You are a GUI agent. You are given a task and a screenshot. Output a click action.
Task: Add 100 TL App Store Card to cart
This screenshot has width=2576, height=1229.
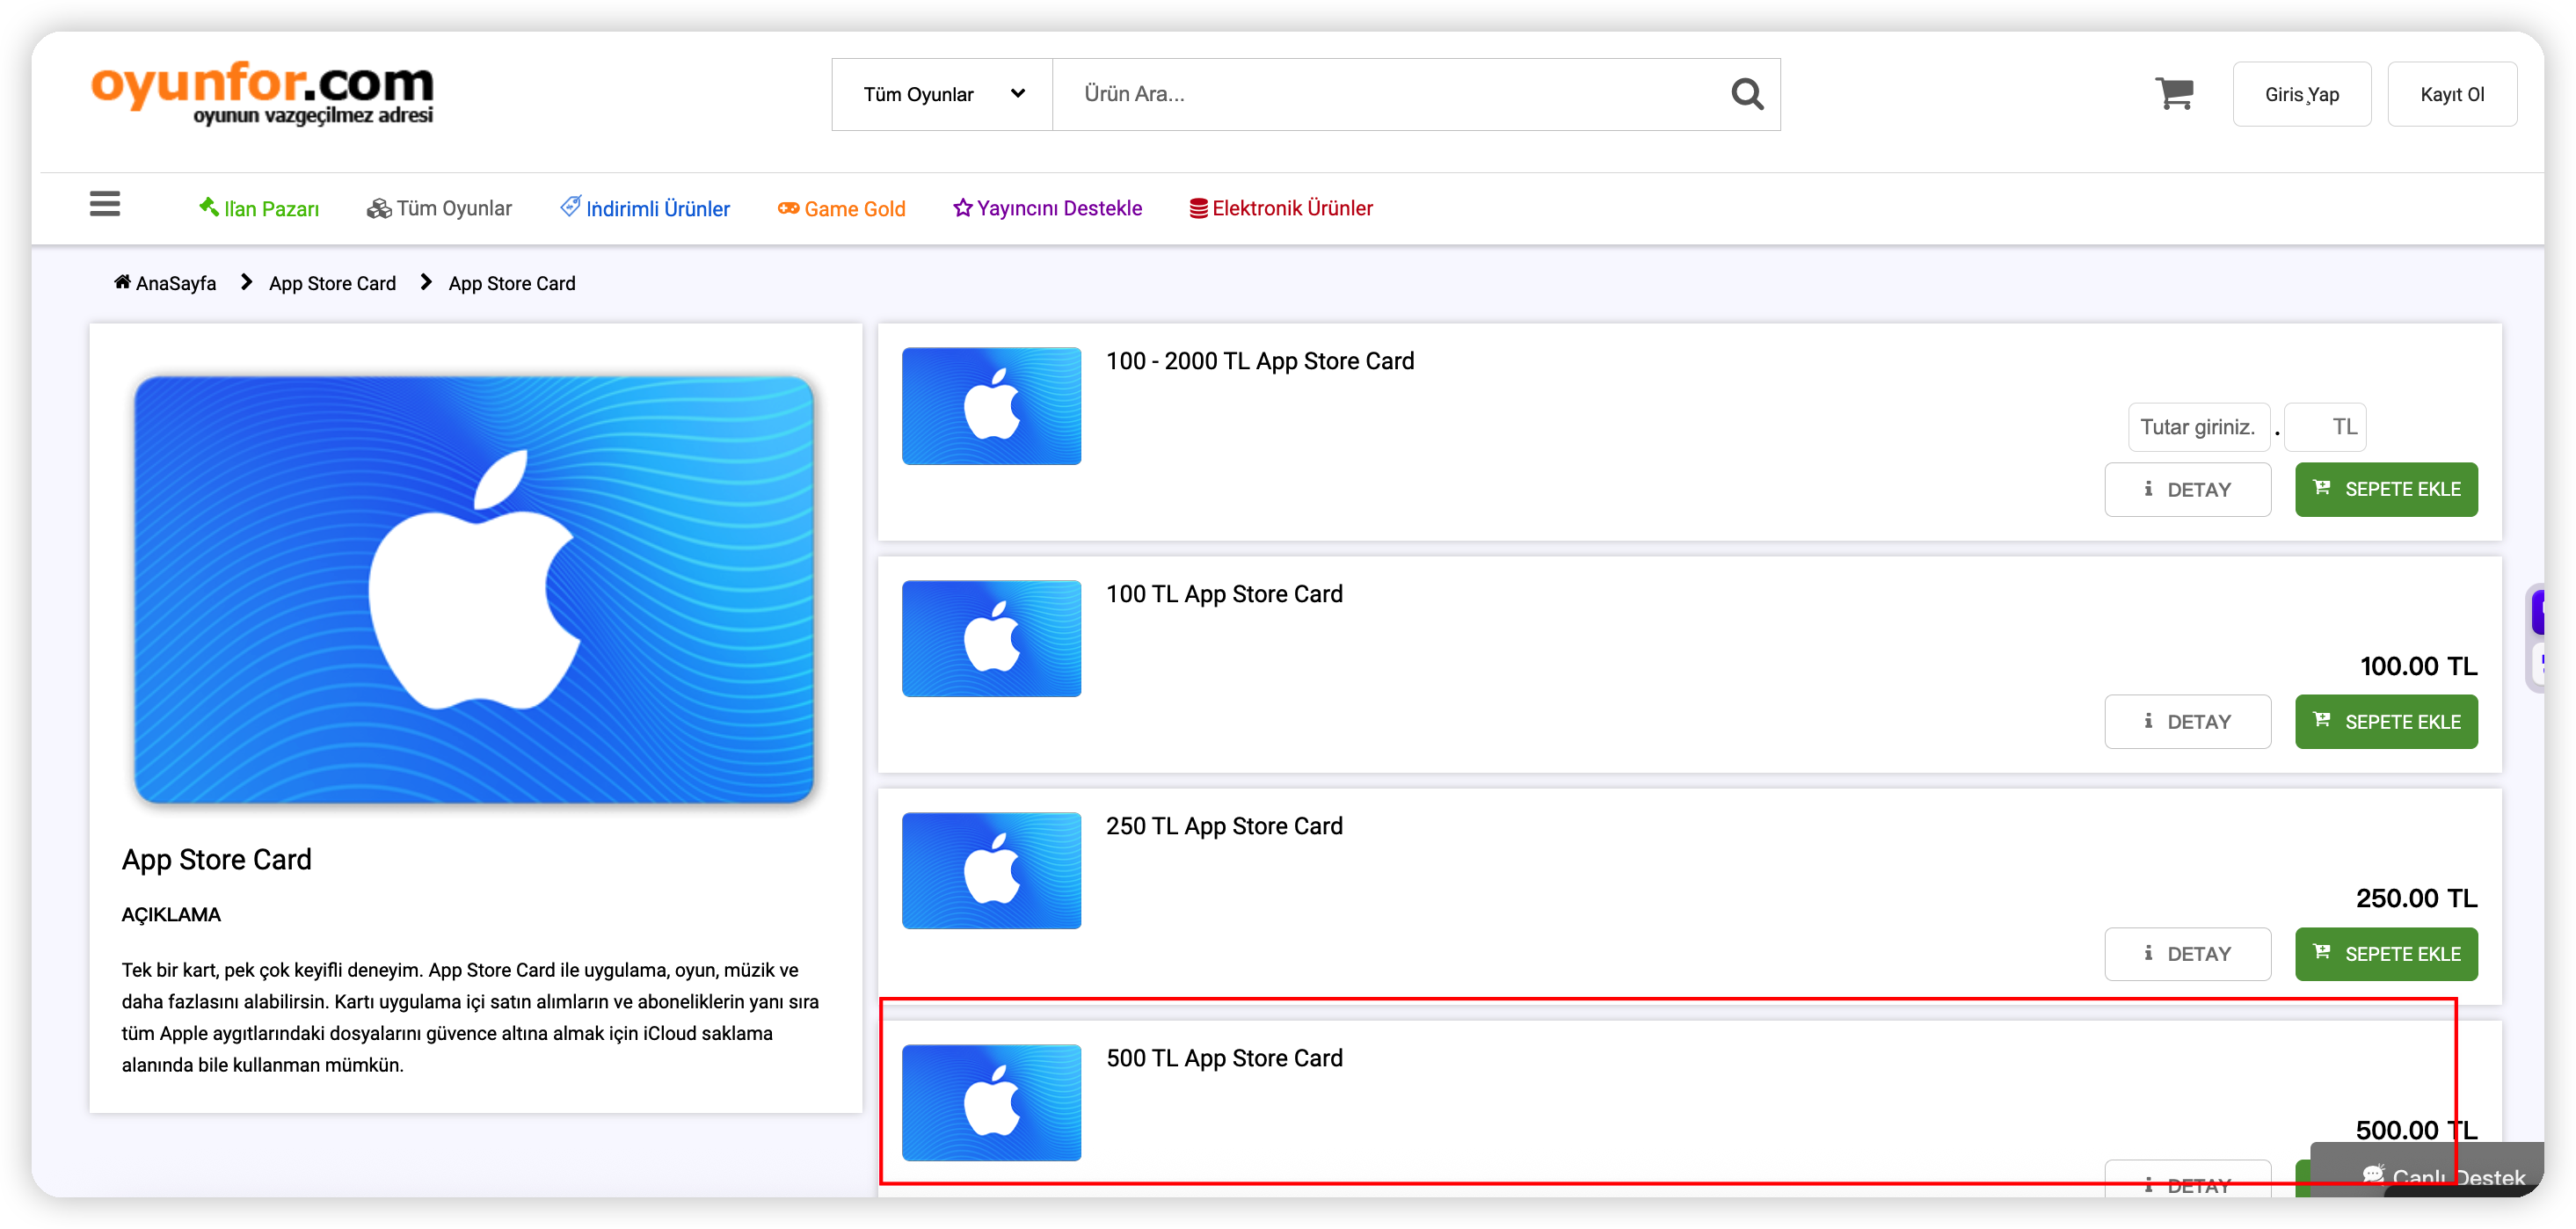[x=2386, y=721]
